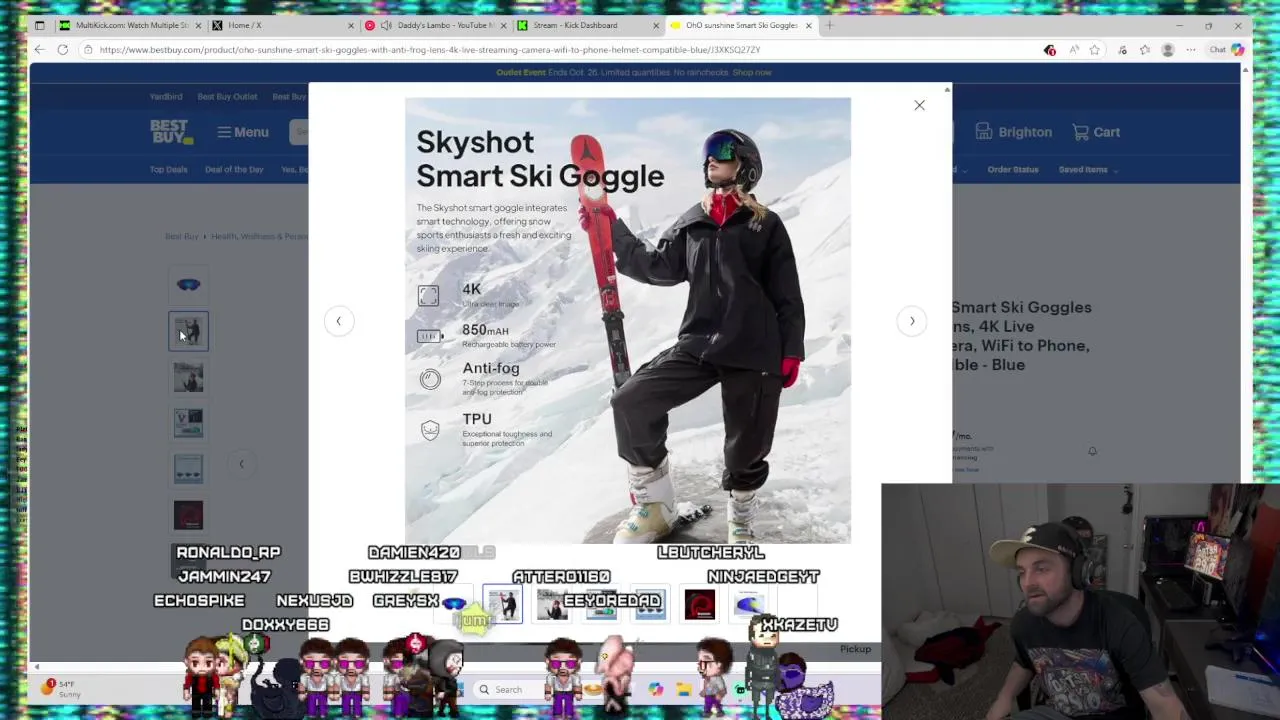Pick the red swirl thumbnail in lightbox strip
The height and width of the screenshot is (720, 1280).
[x=700, y=604]
